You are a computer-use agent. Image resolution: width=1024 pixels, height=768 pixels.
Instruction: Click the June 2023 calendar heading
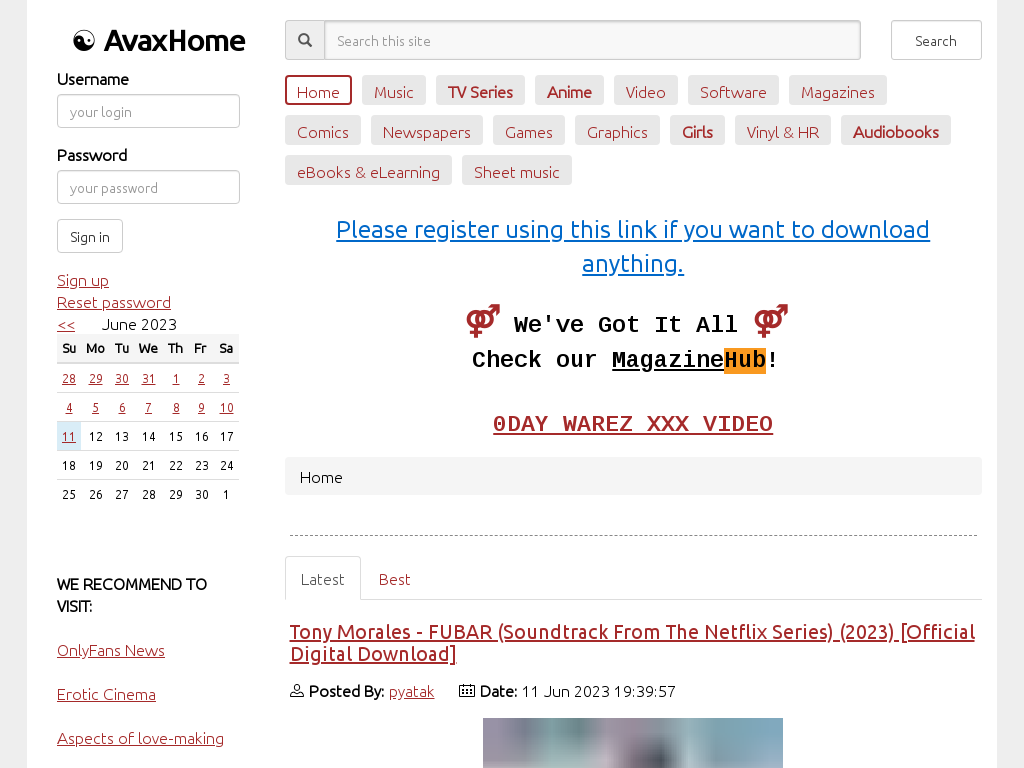pos(139,325)
